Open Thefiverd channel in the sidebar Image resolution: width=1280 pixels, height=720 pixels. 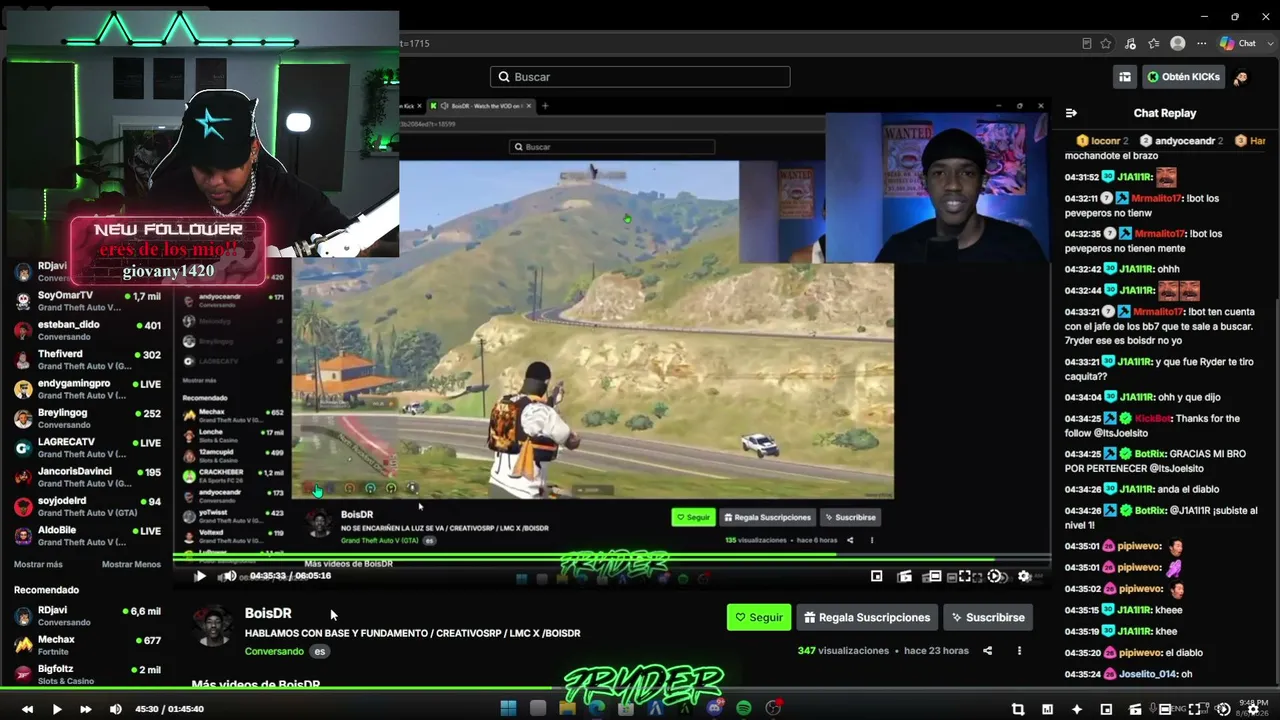tap(87, 360)
